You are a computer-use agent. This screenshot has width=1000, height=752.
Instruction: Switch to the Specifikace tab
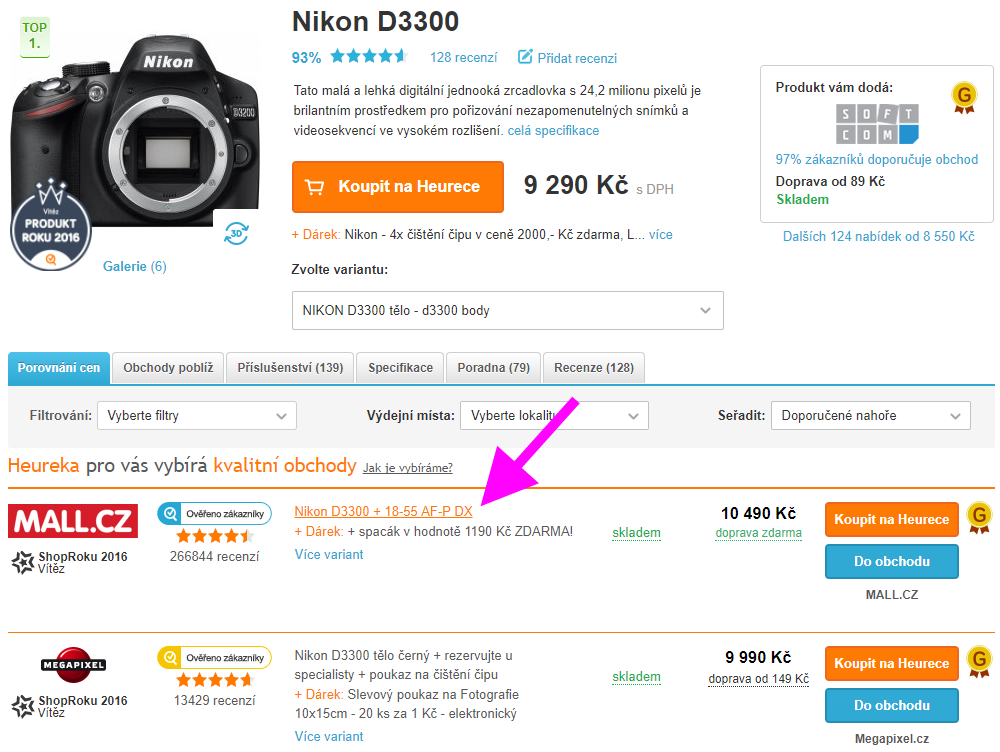coord(400,368)
